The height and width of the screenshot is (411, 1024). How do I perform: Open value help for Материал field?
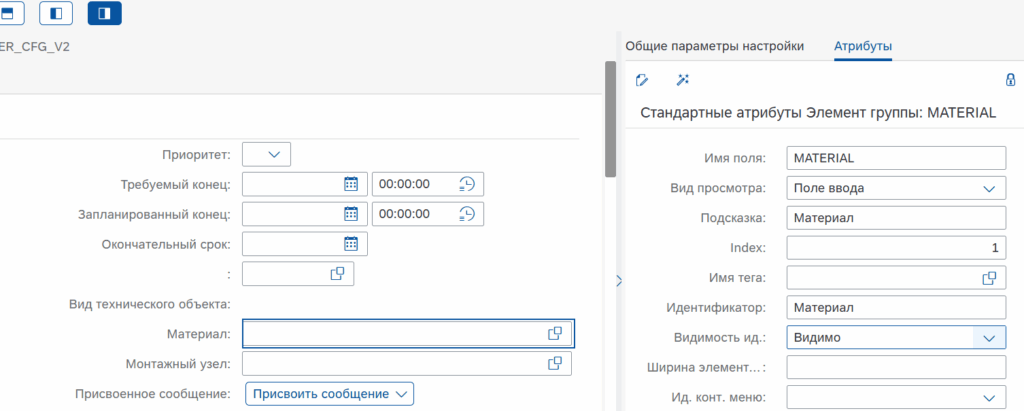pyautogui.click(x=554, y=334)
